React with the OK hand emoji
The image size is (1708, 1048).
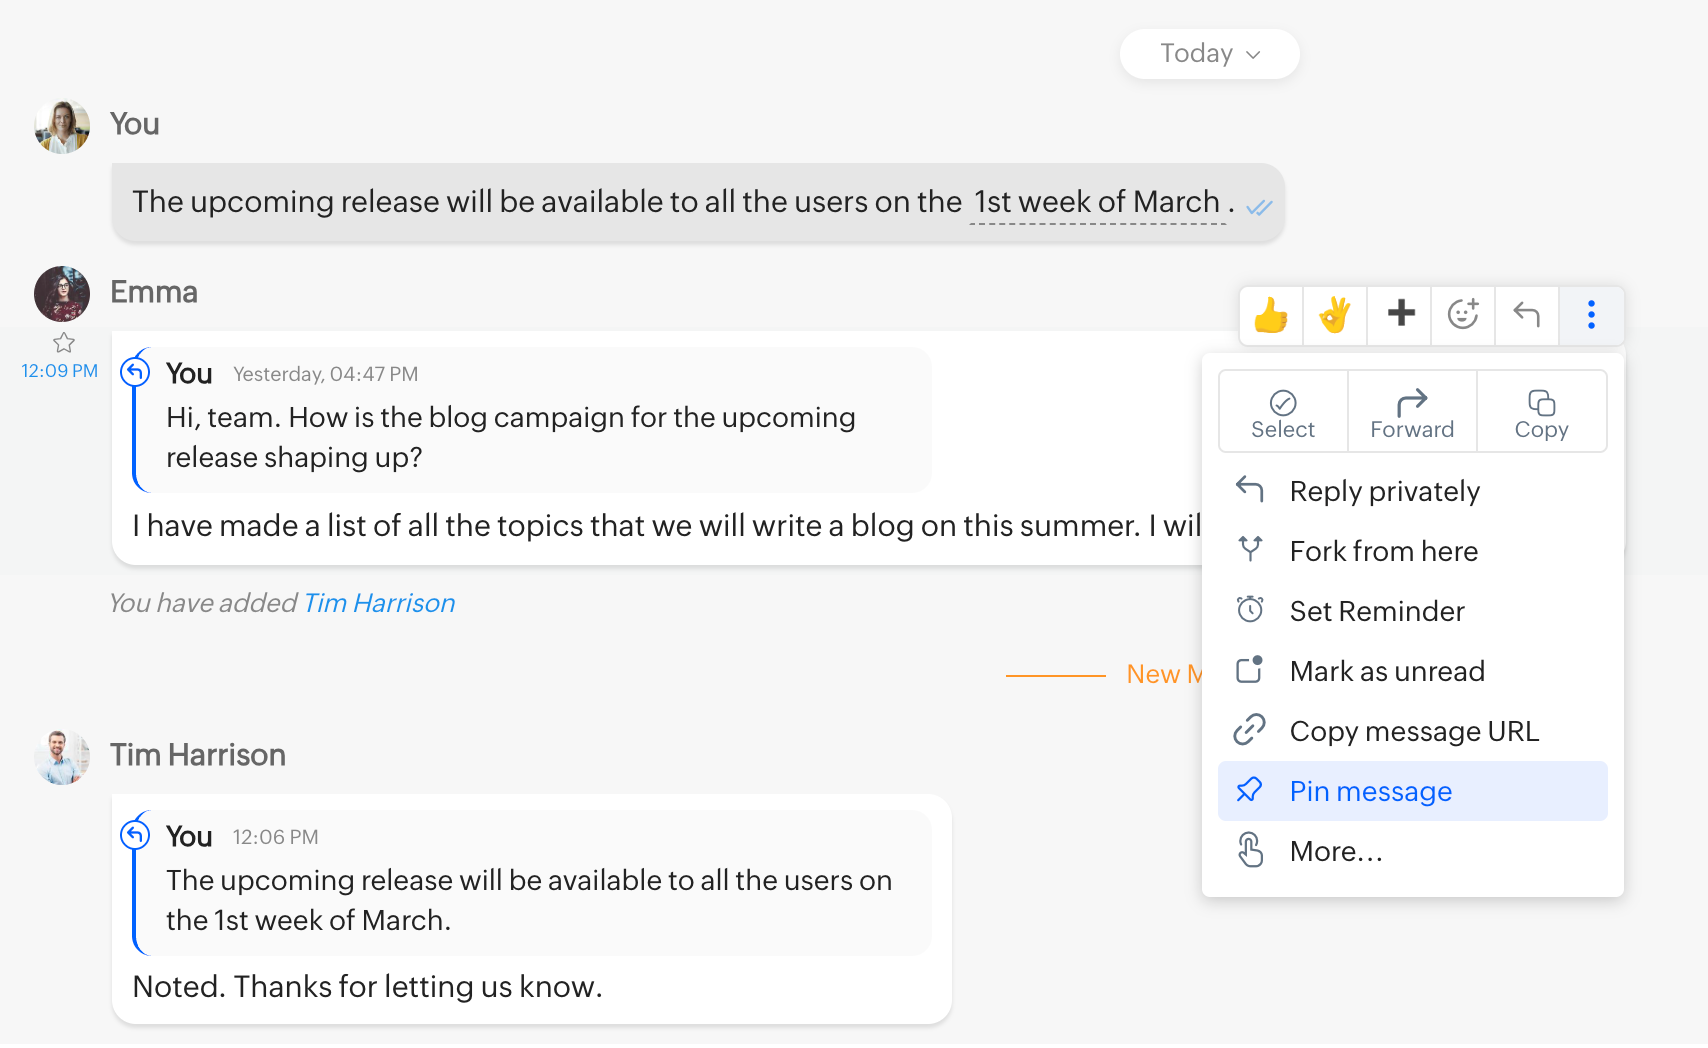coord(1335,315)
